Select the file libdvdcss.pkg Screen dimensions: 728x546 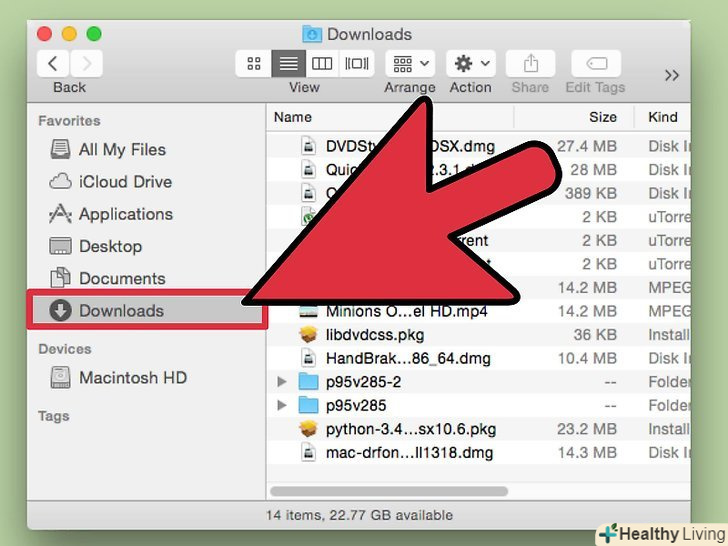[x=375, y=334]
